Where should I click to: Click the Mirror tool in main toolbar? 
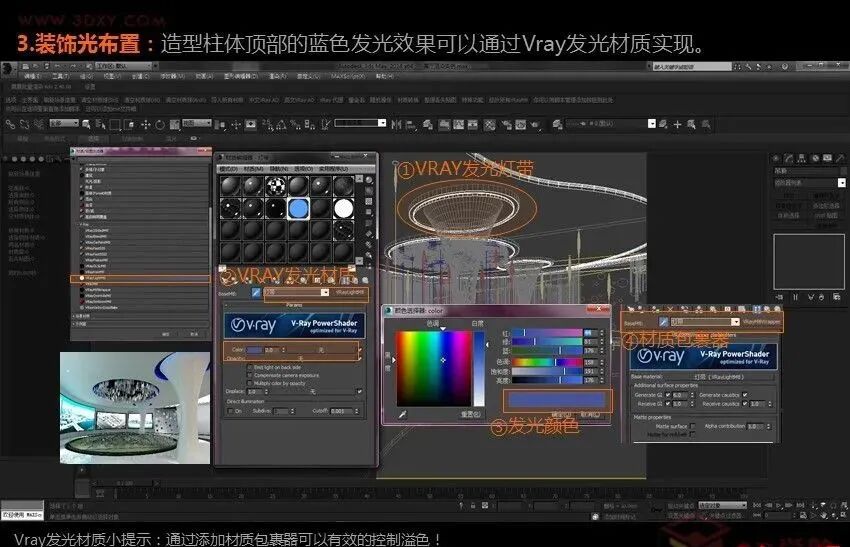(x=396, y=125)
